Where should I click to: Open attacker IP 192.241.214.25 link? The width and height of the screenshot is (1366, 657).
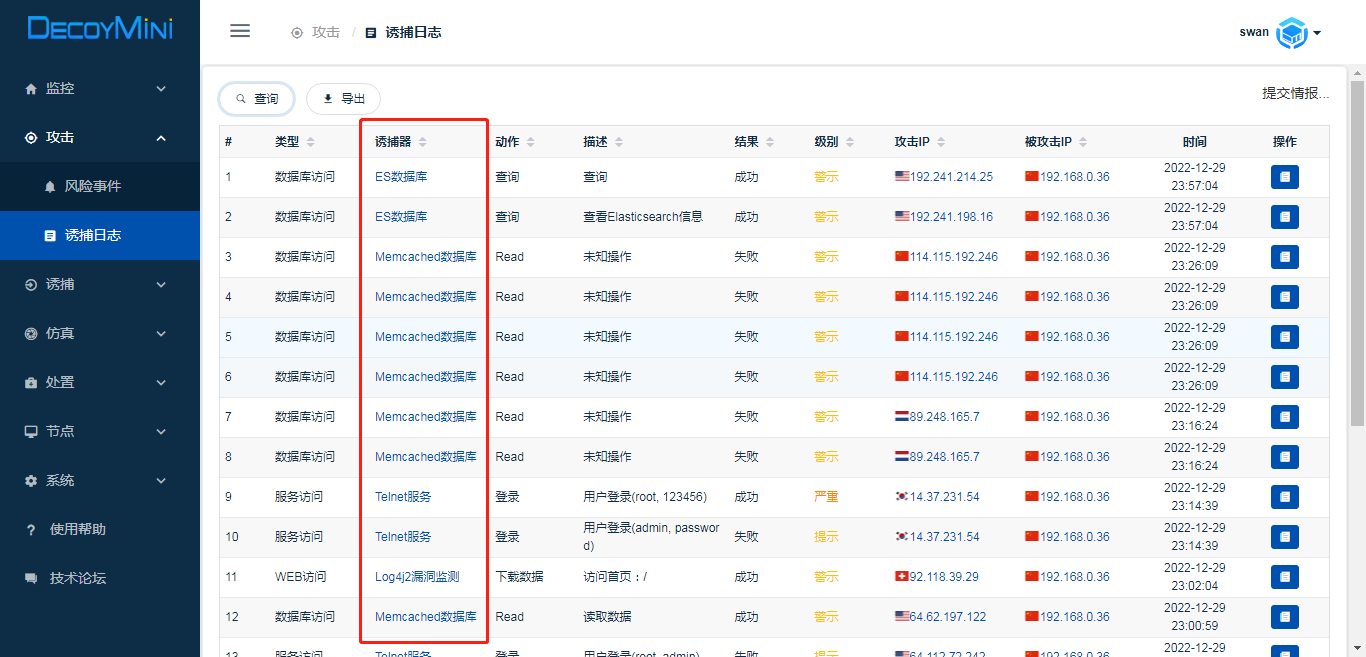(x=951, y=177)
